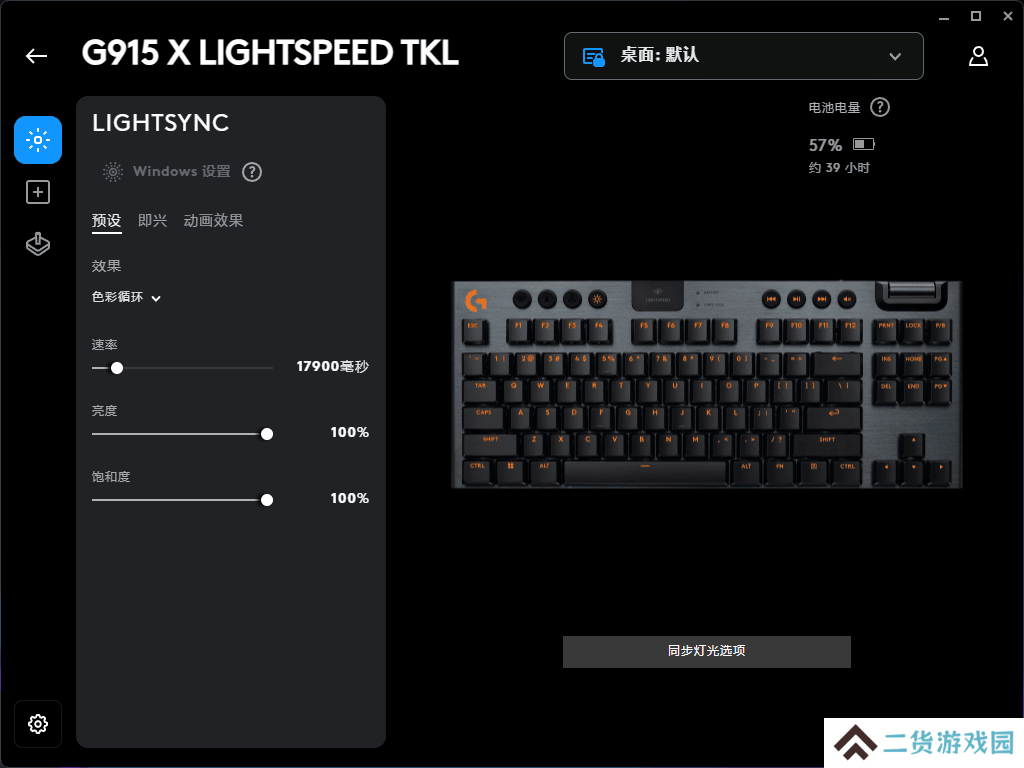Click the desktop profile lock icon
1024x768 pixels.
594,57
